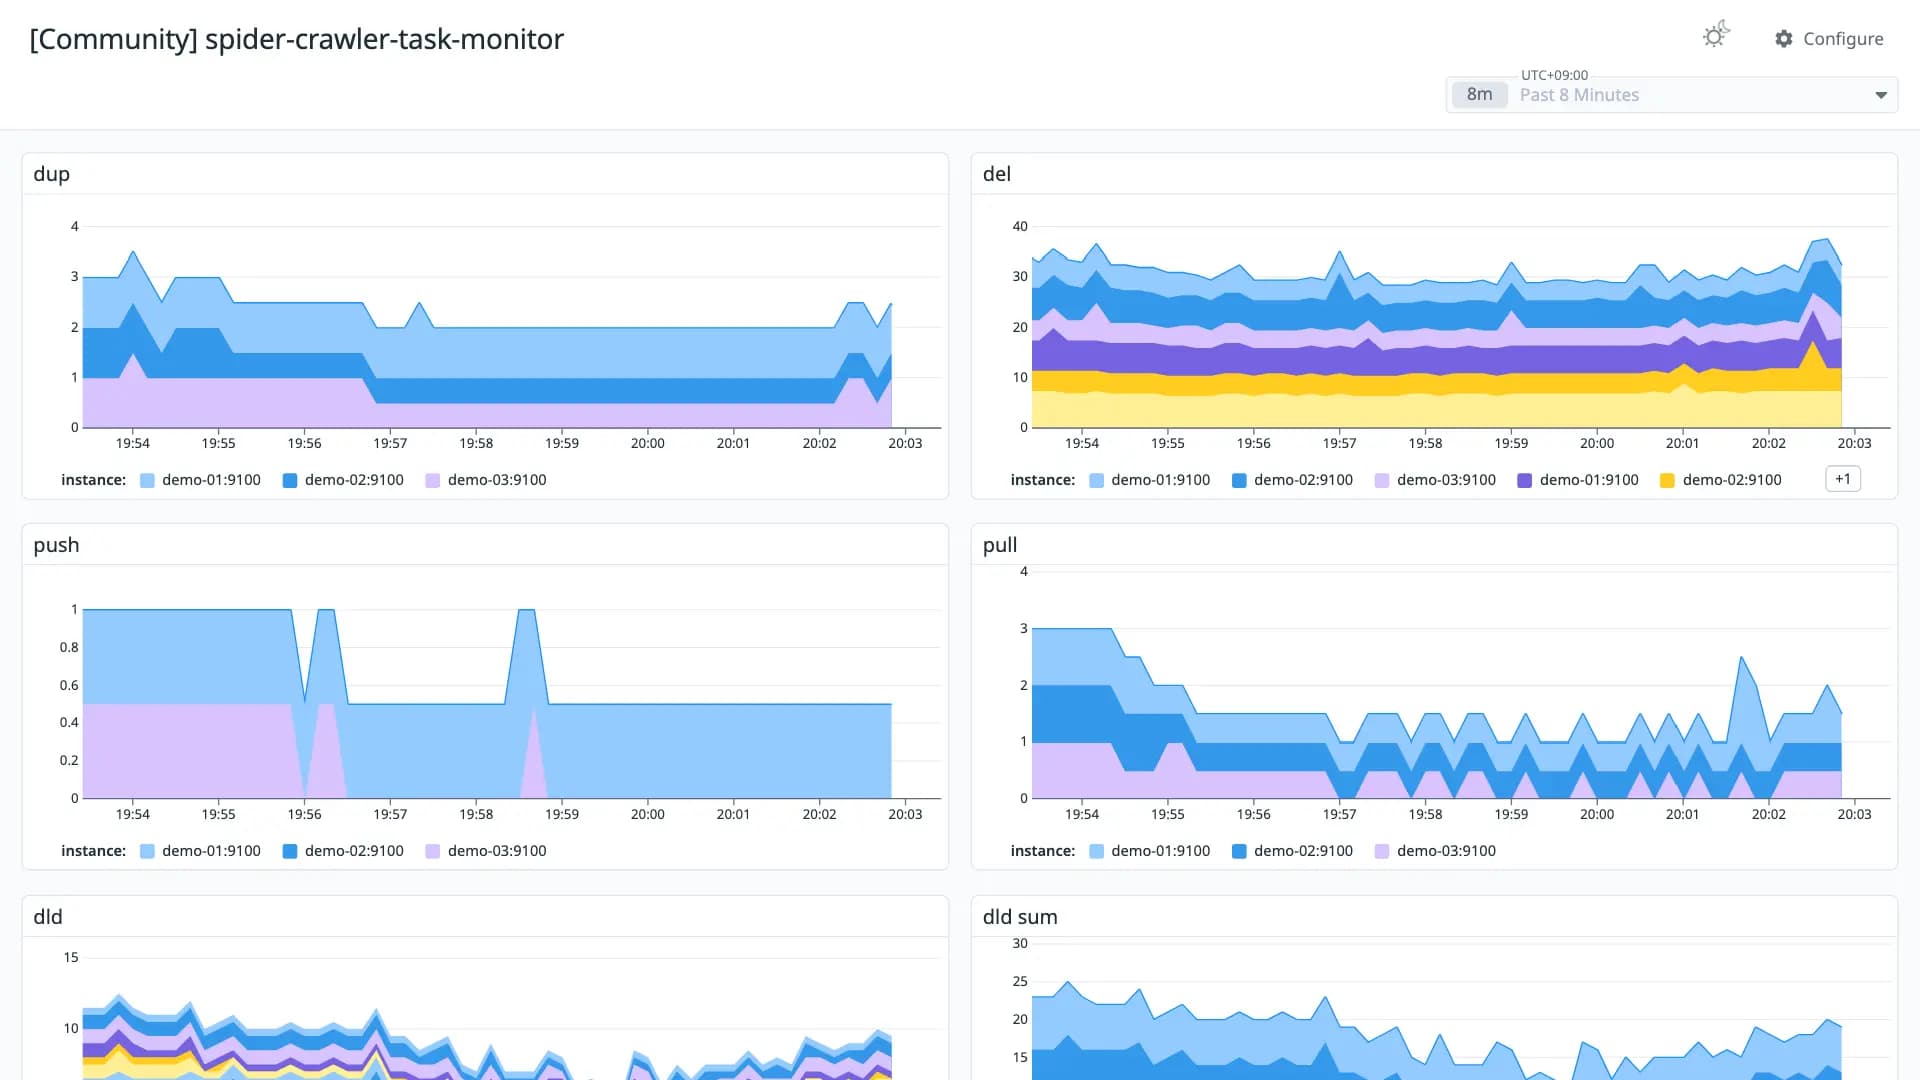Toggle demo-01:9100 swatch in pull legend

pyautogui.click(x=1097, y=852)
